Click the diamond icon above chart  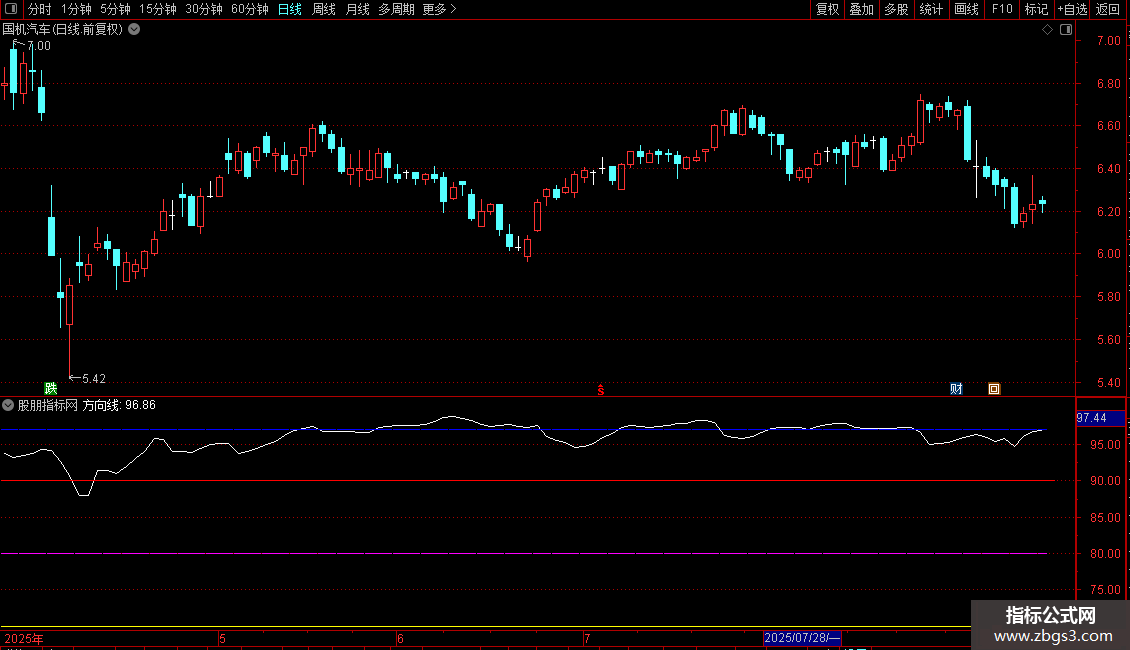(x=1048, y=30)
